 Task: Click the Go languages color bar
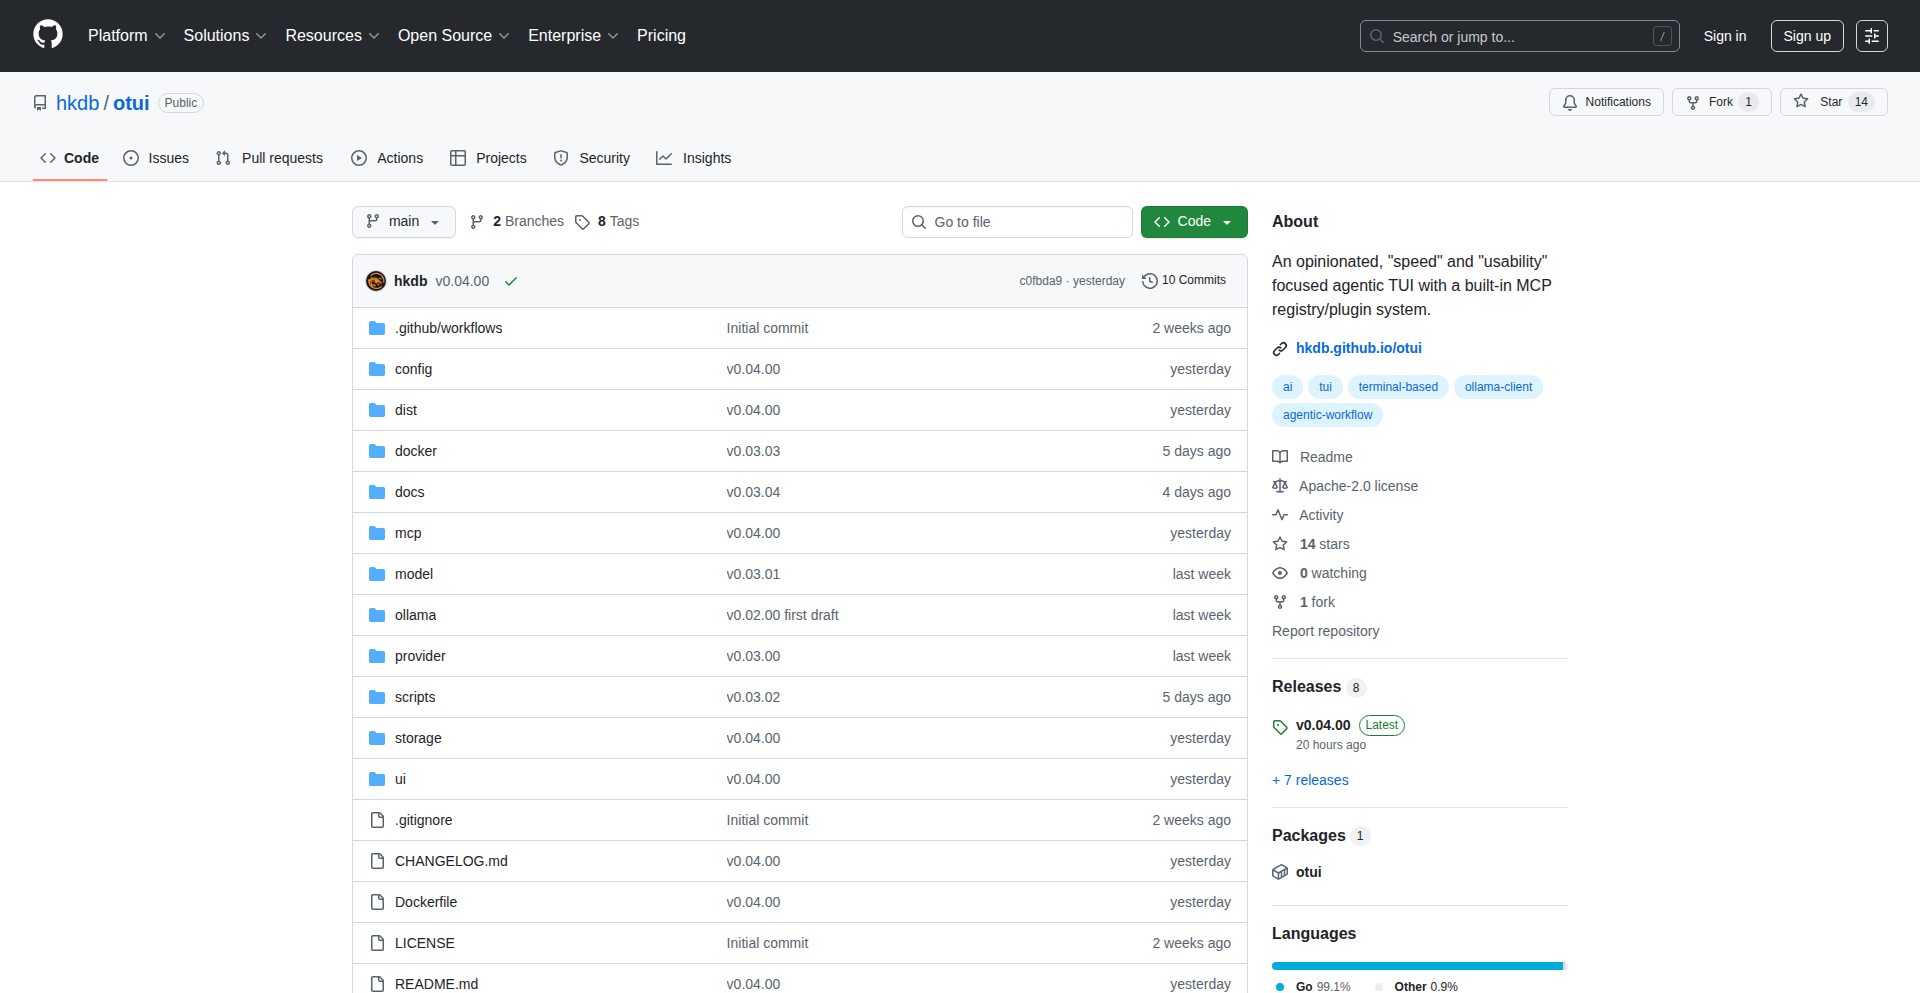[1417, 965]
